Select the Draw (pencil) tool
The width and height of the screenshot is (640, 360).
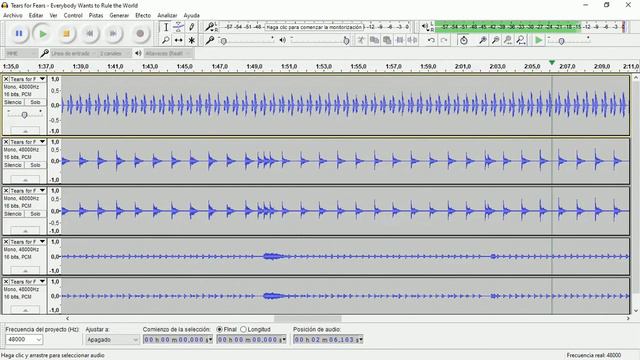pyautogui.click(x=191, y=27)
